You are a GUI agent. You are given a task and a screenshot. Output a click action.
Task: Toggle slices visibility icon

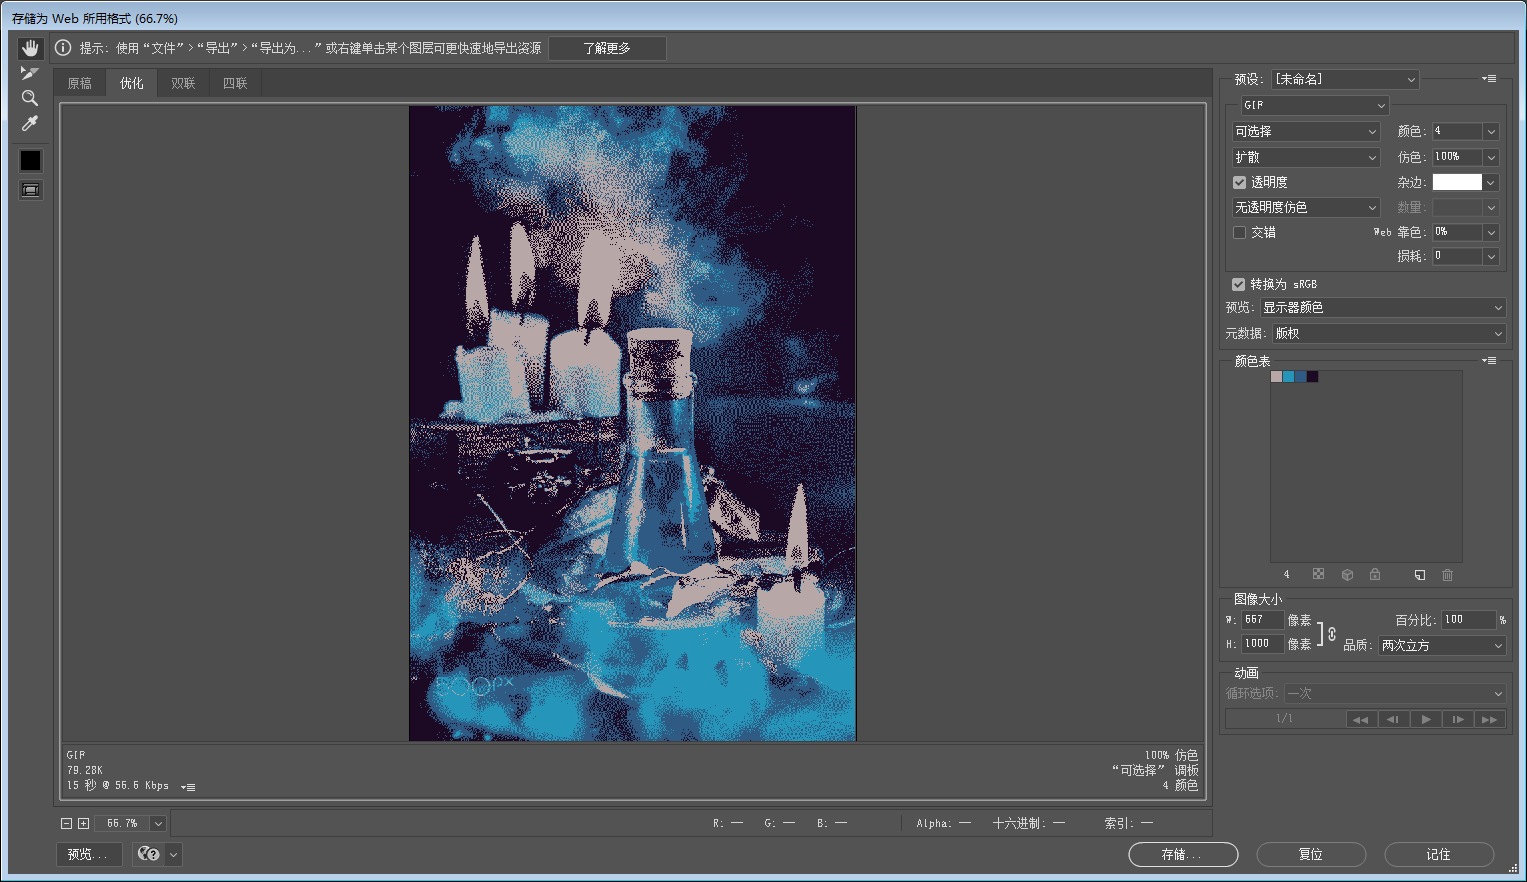[31, 190]
